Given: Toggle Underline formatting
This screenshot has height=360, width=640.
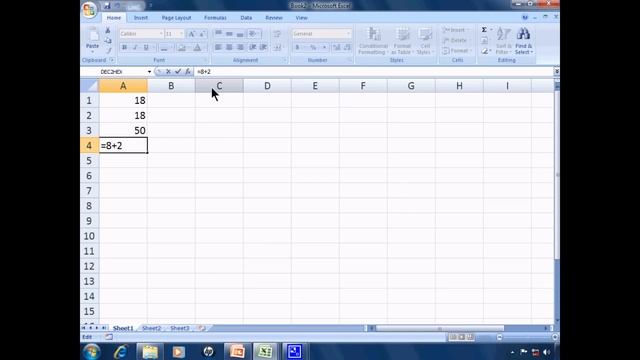Looking at the screenshot, I should click(x=146, y=47).
